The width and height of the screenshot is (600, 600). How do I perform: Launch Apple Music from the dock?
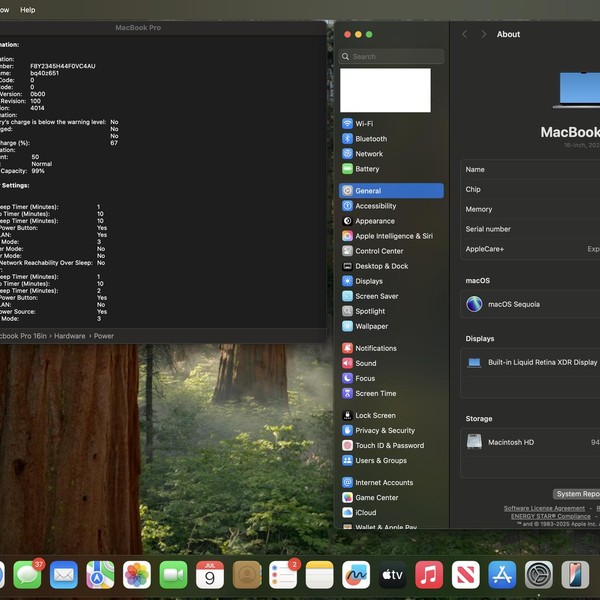[x=429, y=574]
